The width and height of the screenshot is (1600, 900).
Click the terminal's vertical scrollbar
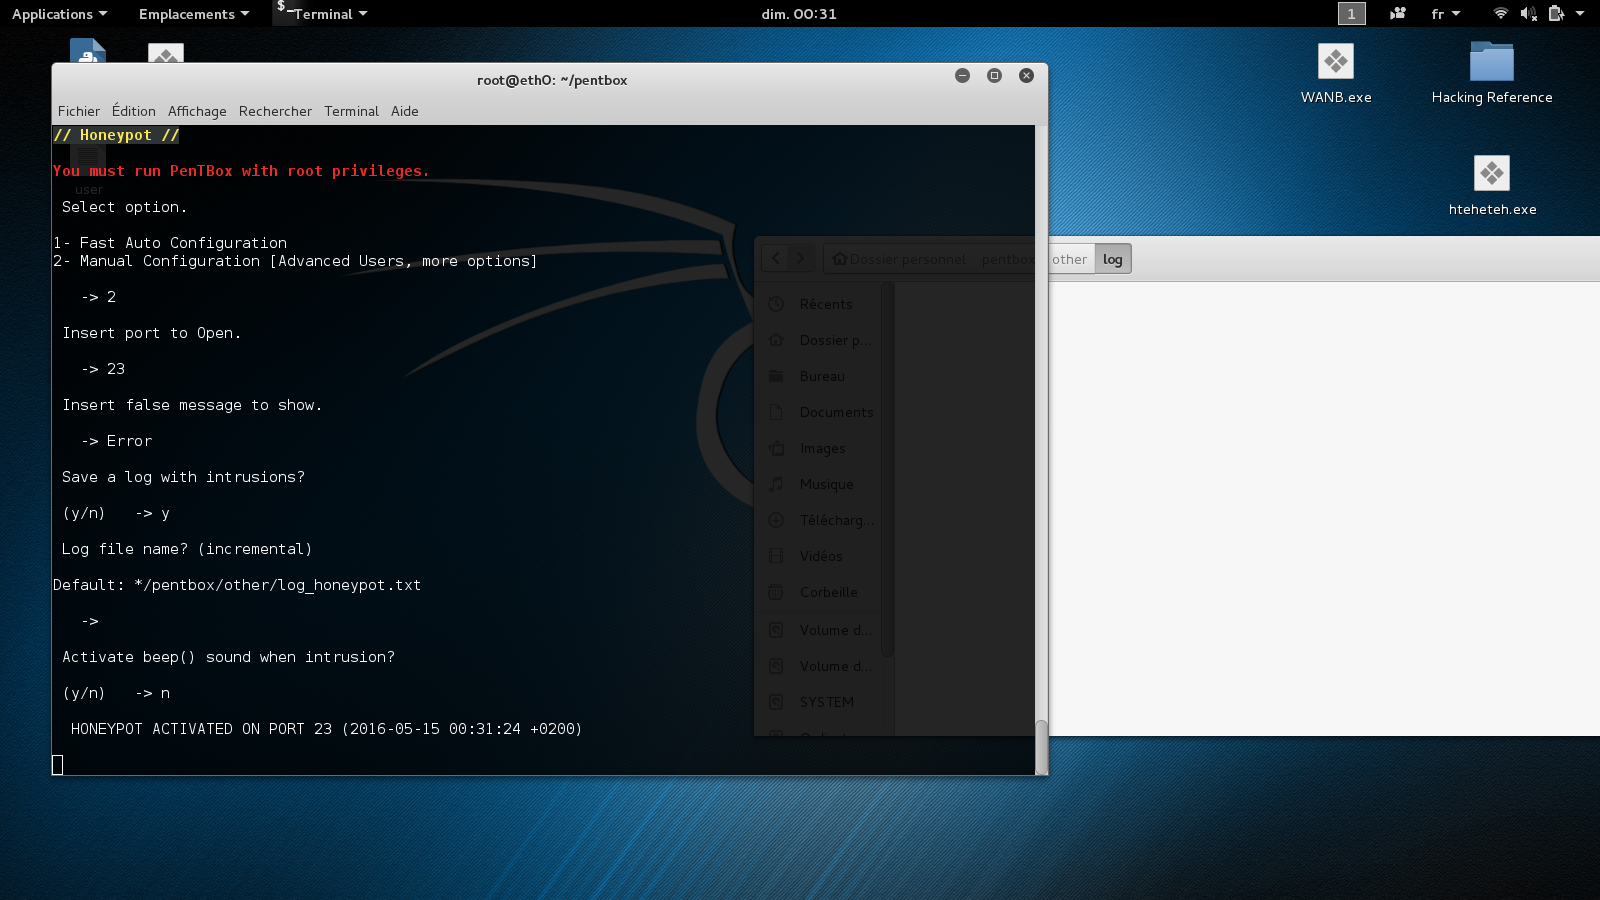(x=1041, y=745)
